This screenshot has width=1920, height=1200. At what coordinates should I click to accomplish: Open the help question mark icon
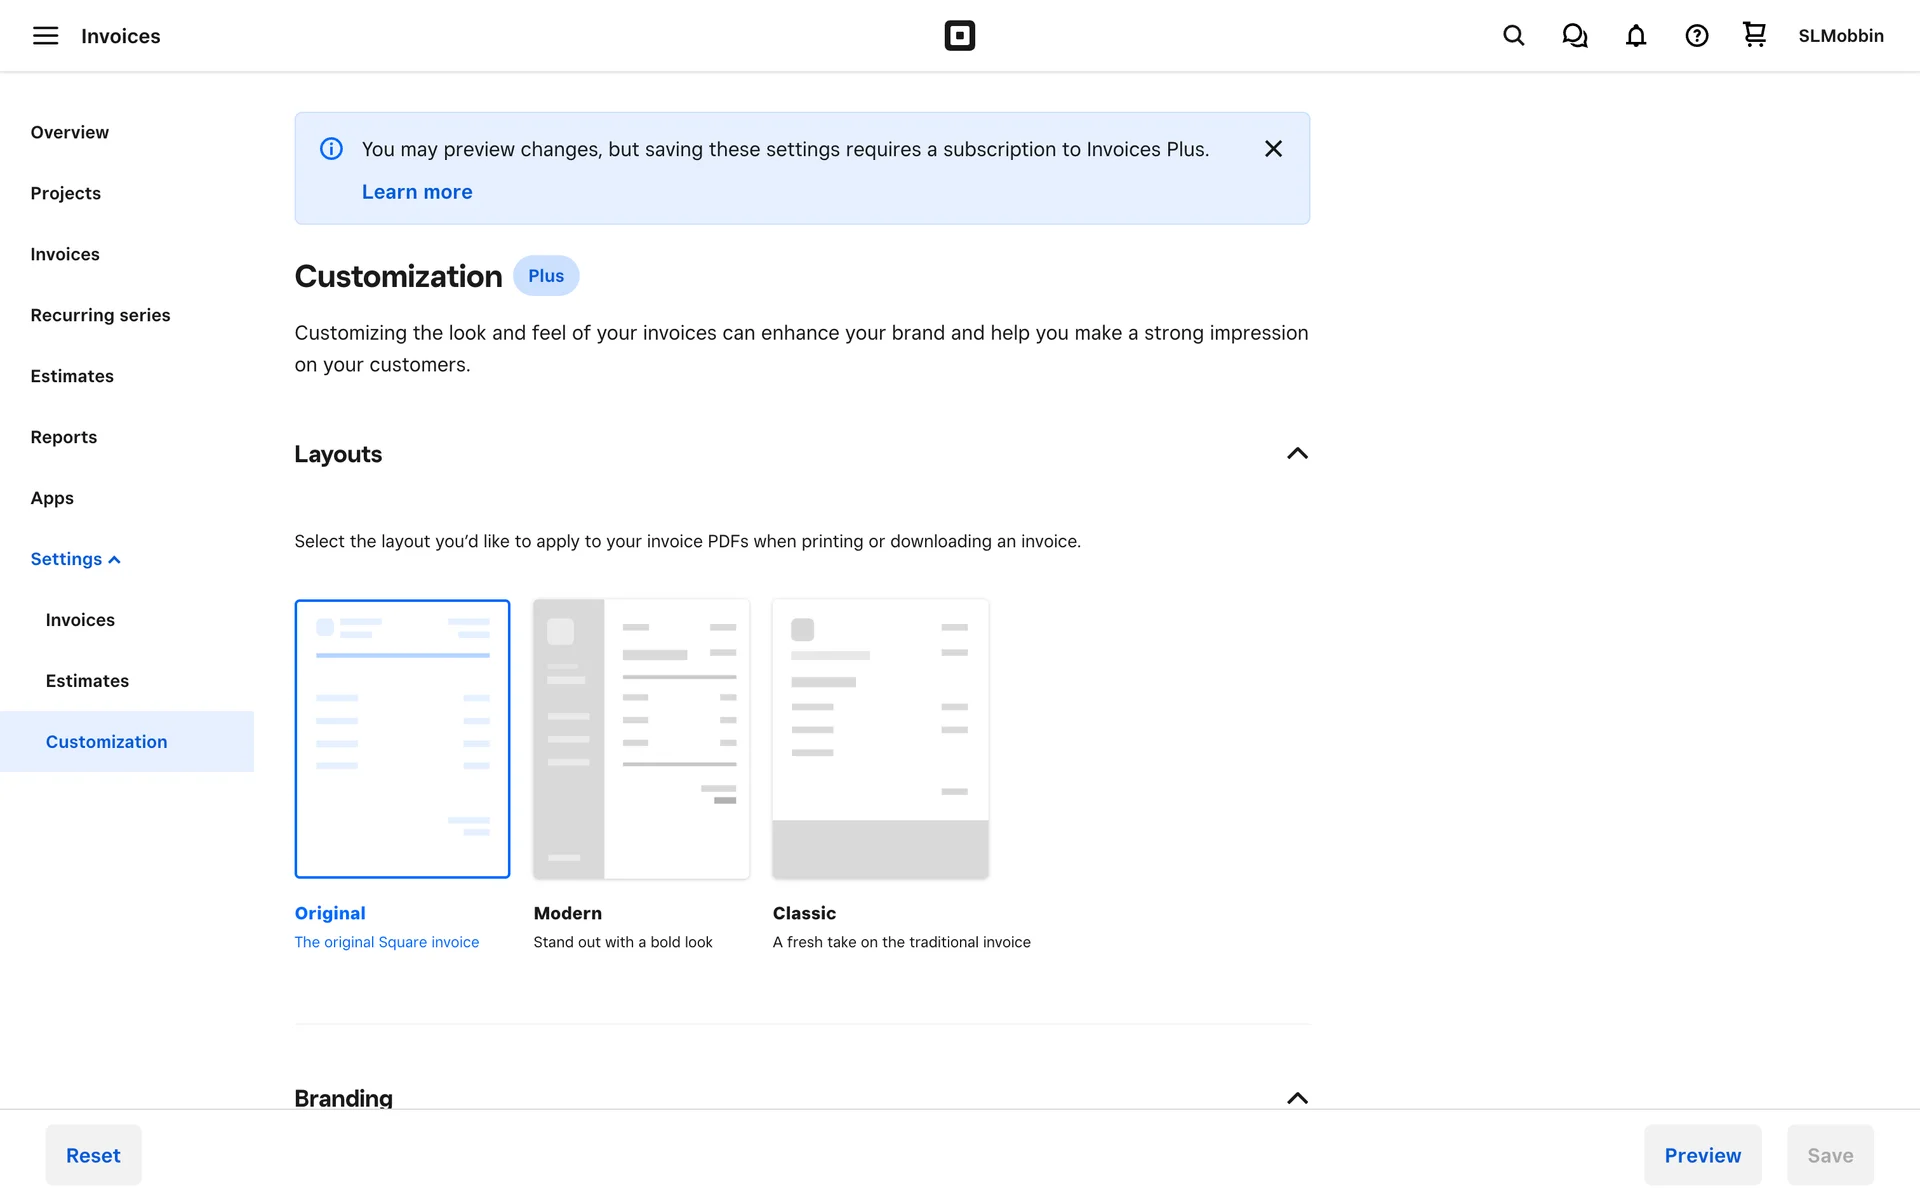(x=1696, y=36)
